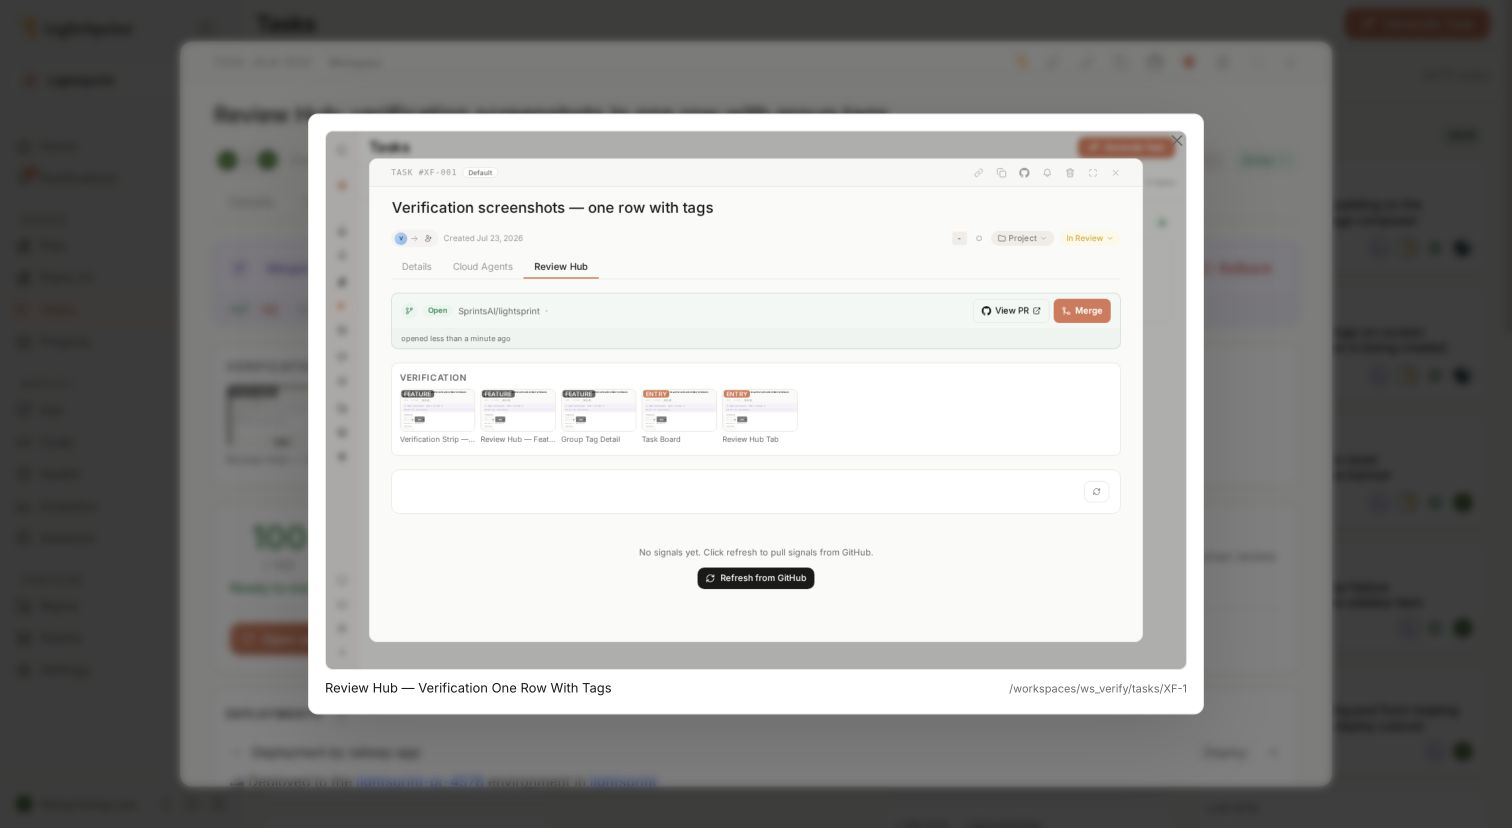Click the TASK #XF-001 identifier
The height and width of the screenshot is (828, 1512).
424,173
